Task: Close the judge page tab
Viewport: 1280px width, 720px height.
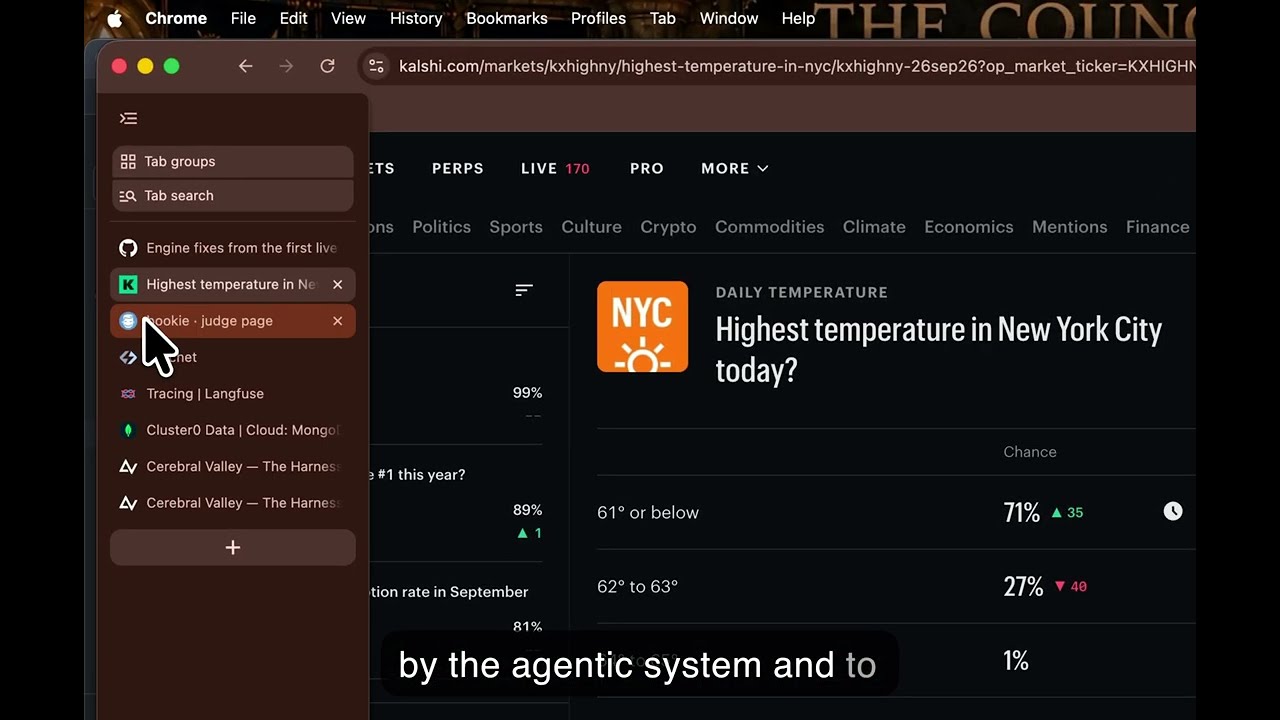Action: point(337,321)
